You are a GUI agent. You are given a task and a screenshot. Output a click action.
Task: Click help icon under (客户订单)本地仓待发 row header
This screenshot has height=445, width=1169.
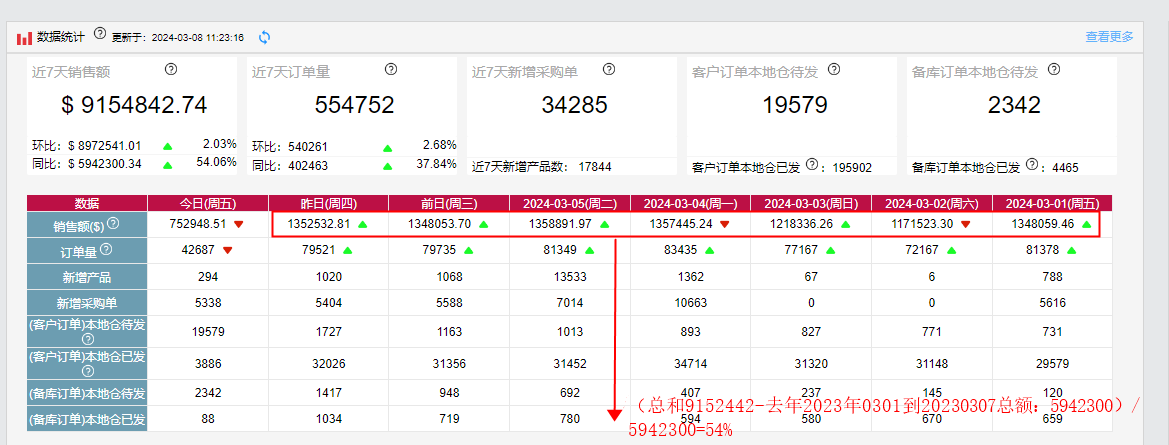[x=86, y=339]
